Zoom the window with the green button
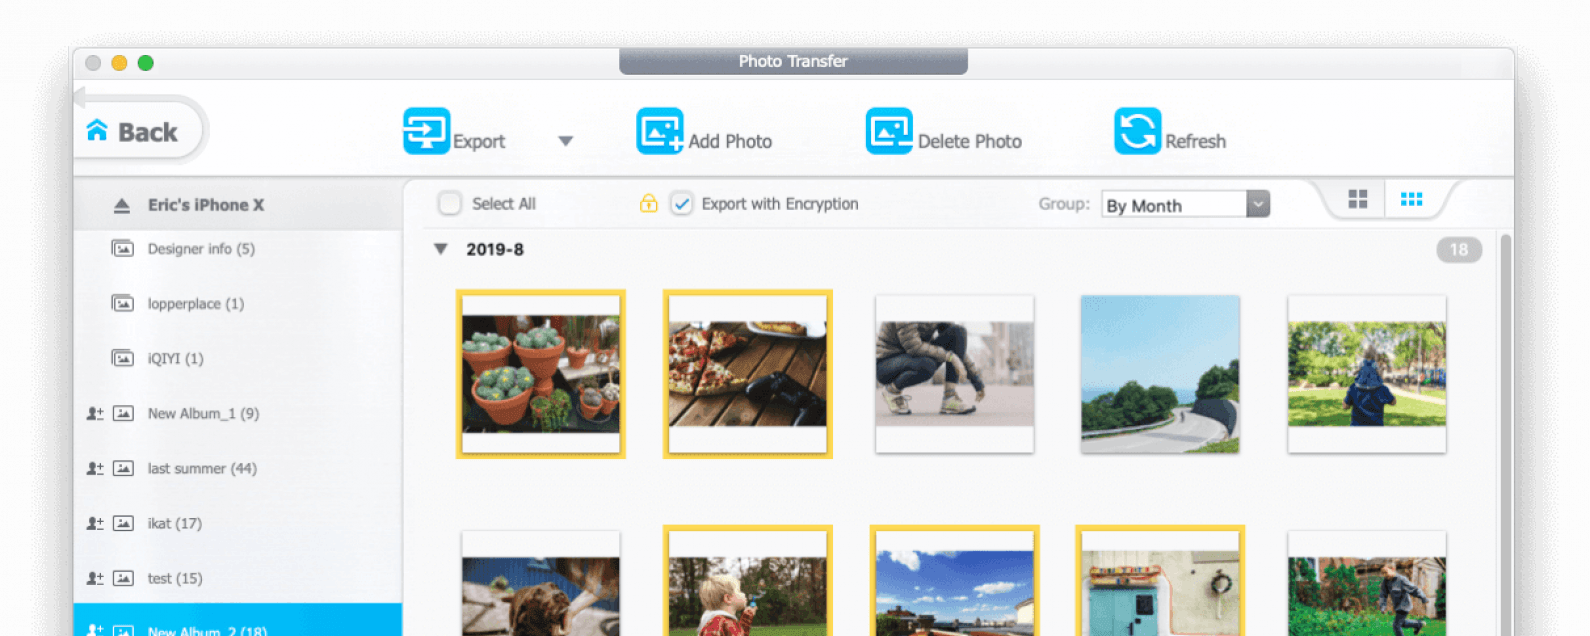Screen dimensions: 1590x636 [145, 63]
